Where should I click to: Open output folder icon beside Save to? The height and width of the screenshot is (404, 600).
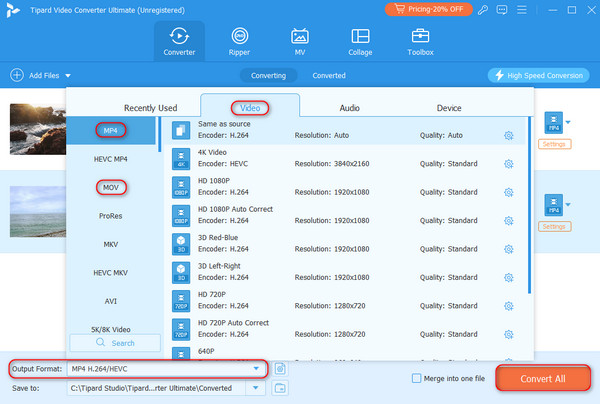280,388
